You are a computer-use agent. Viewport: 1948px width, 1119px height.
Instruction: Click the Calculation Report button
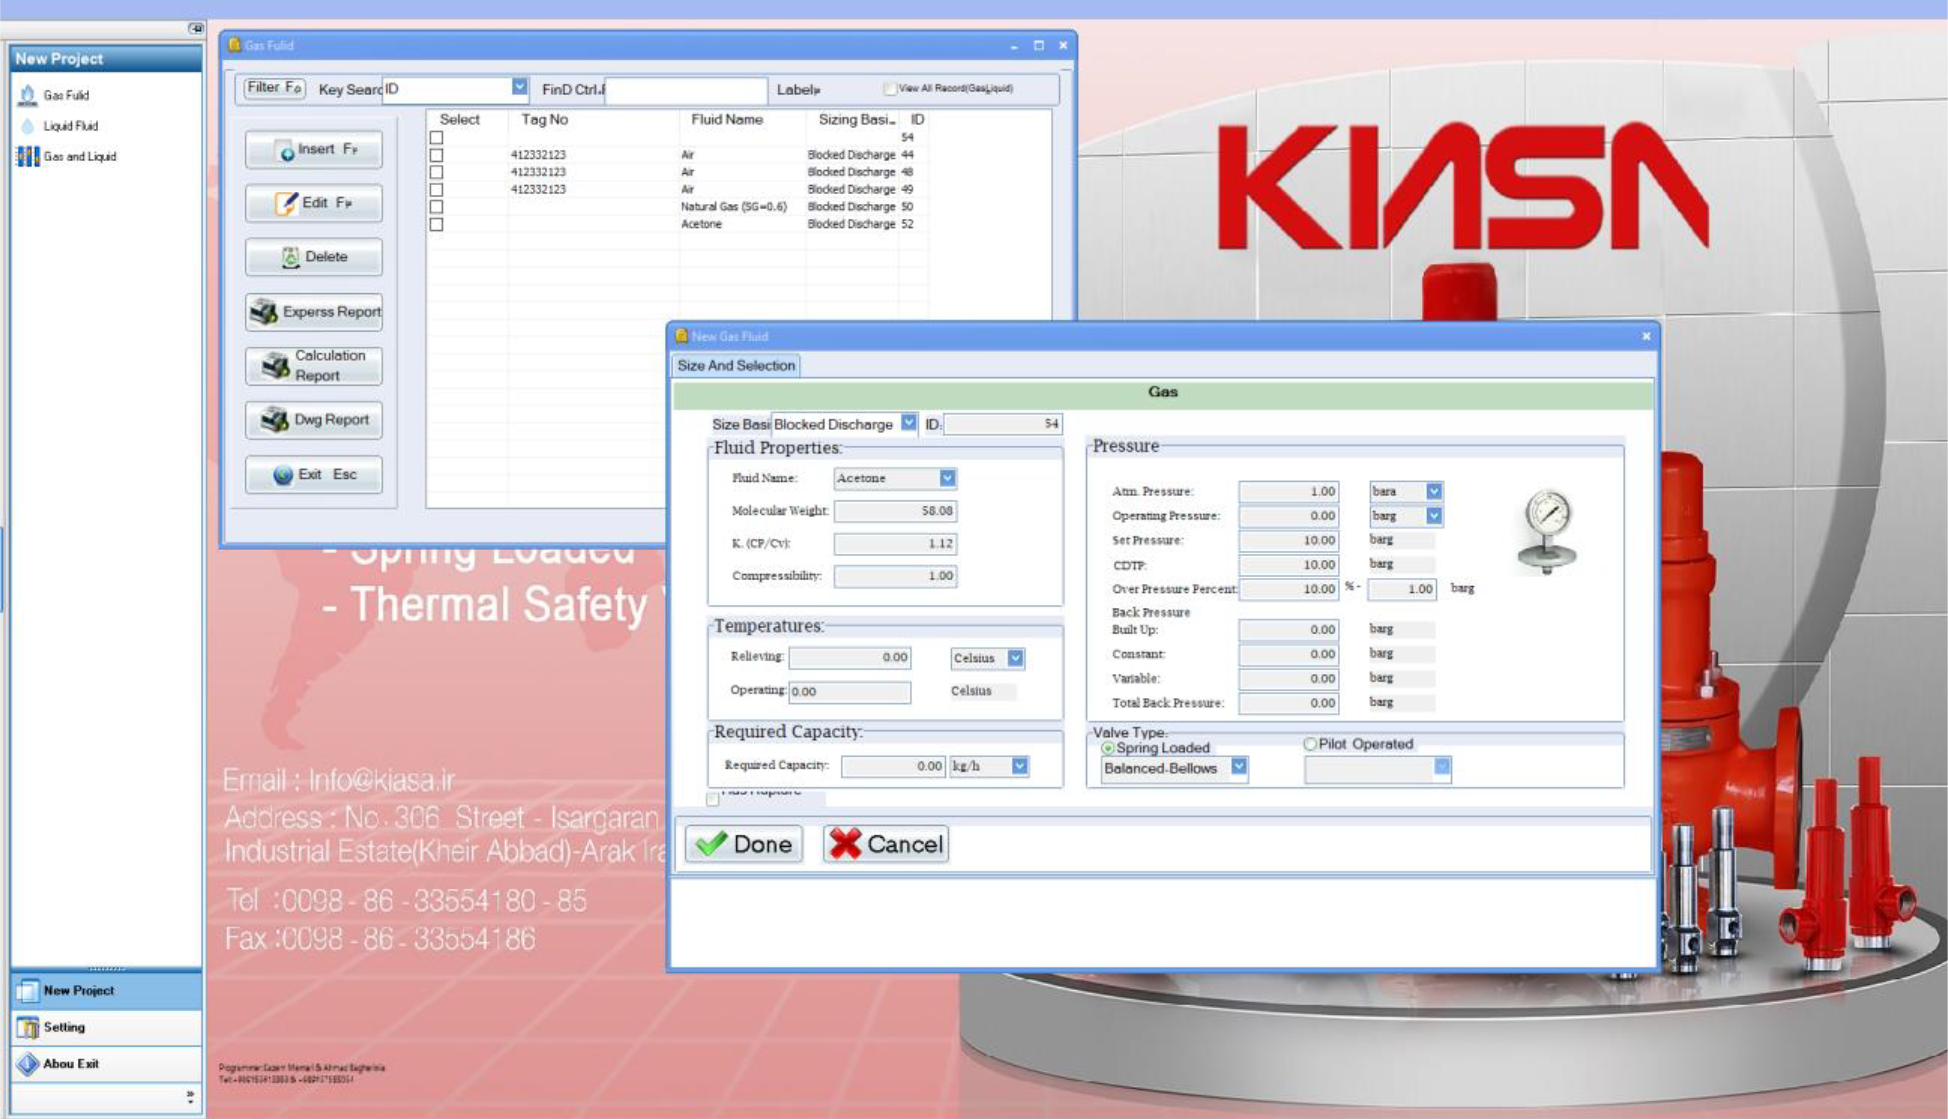314,366
